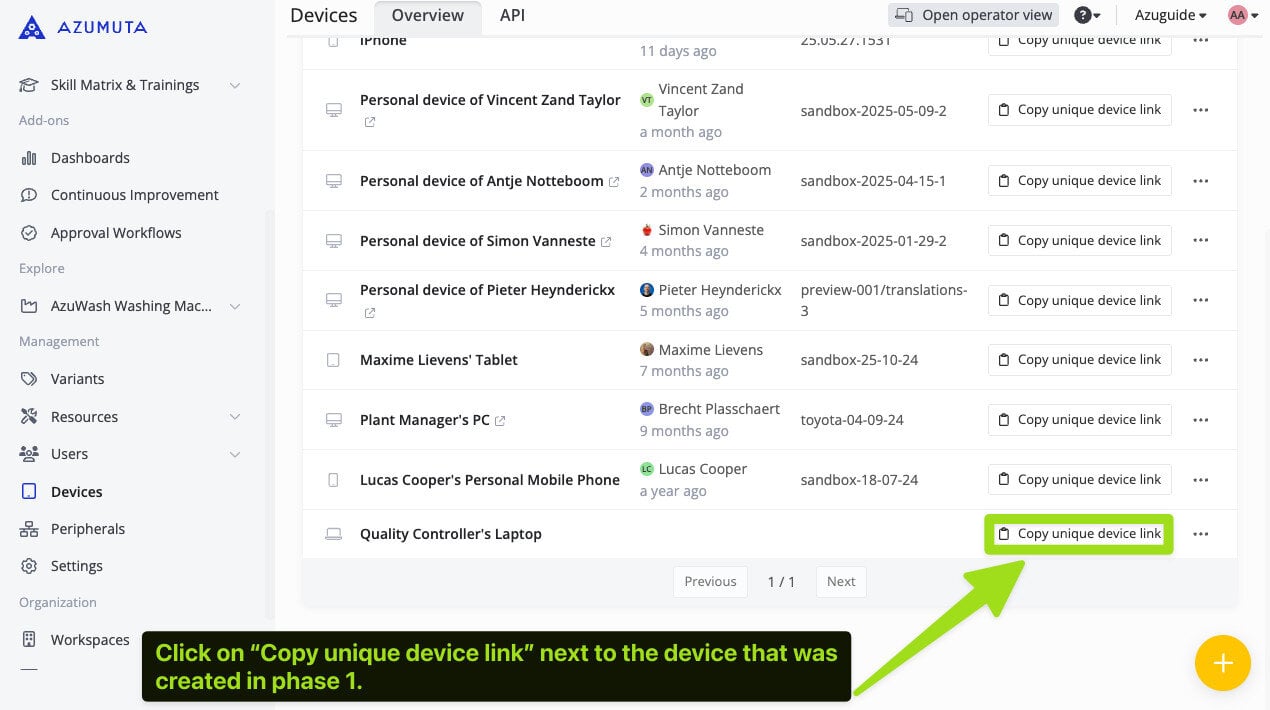Viewport: 1270px width, 710px height.
Task: Open the Azuguide workspace dropdown
Action: coord(1170,15)
